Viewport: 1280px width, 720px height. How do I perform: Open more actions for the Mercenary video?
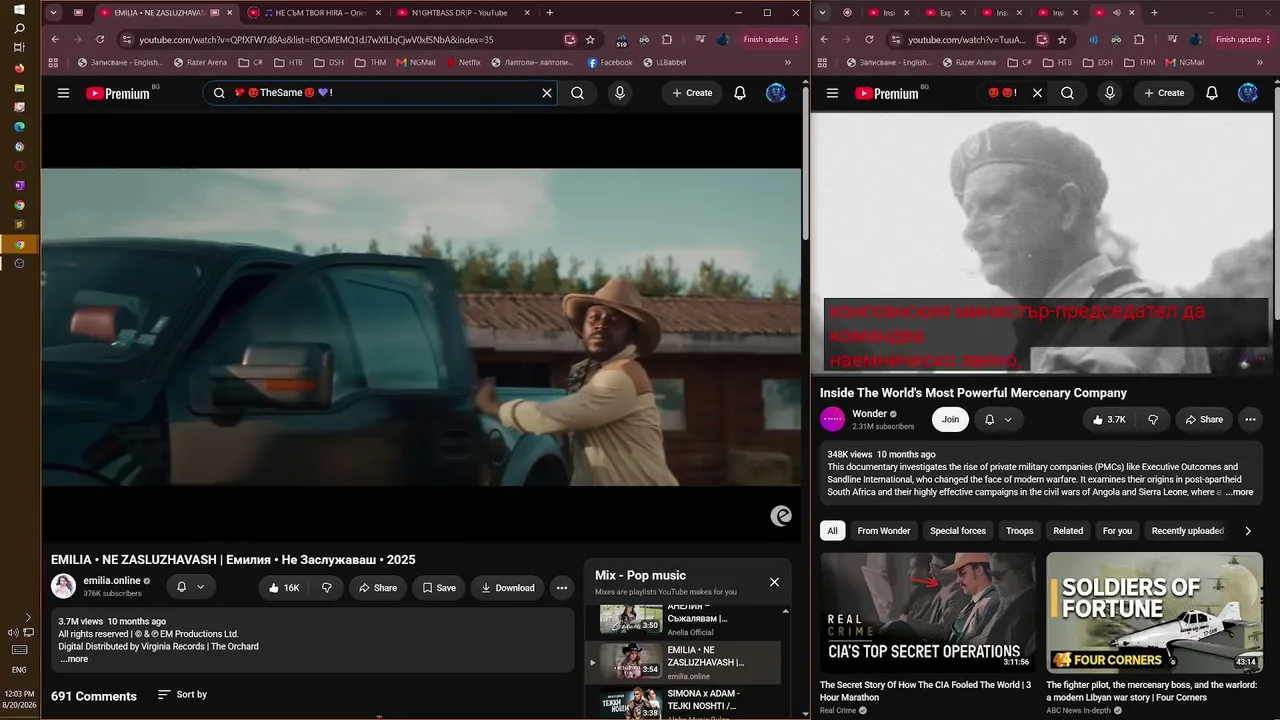click(x=1250, y=419)
